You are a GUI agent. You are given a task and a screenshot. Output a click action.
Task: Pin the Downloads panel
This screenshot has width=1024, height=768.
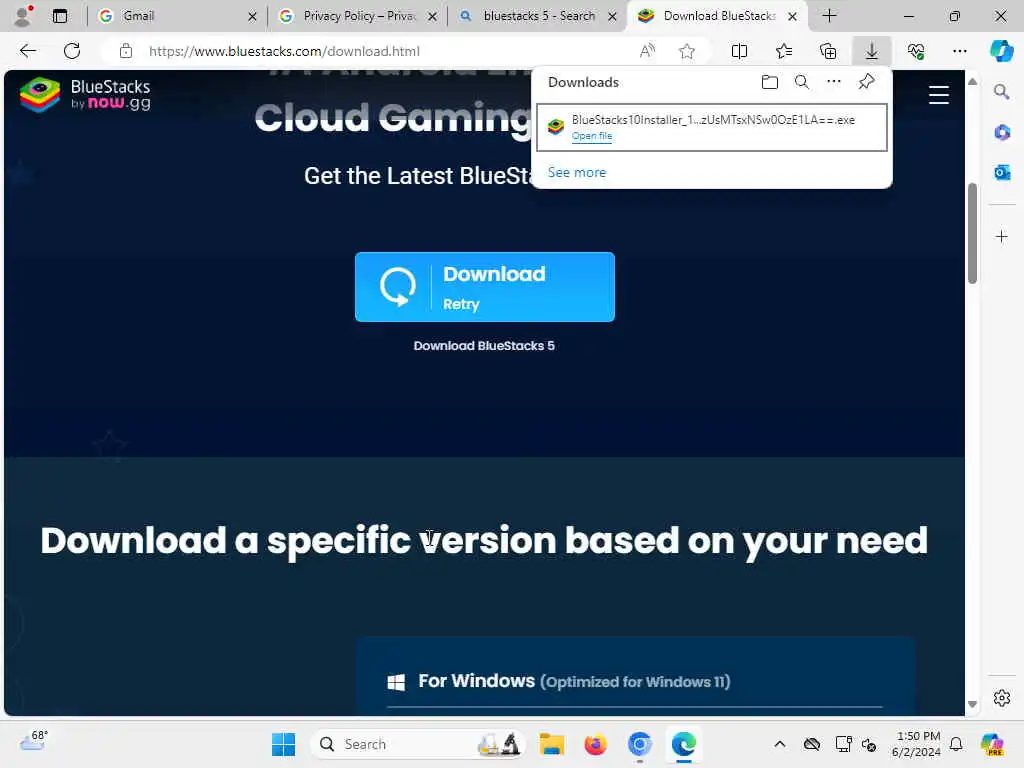(x=867, y=82)
